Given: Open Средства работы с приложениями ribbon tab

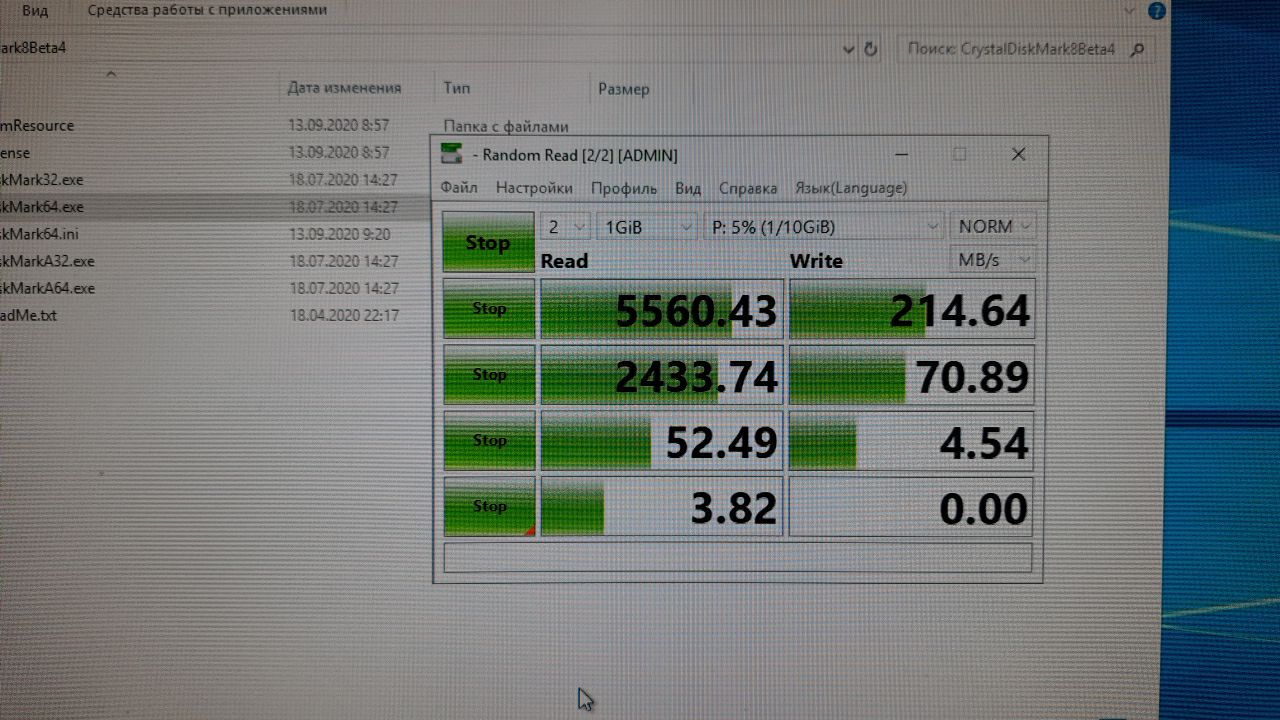Looking at the screenshot, I should (x=207, y=10).
